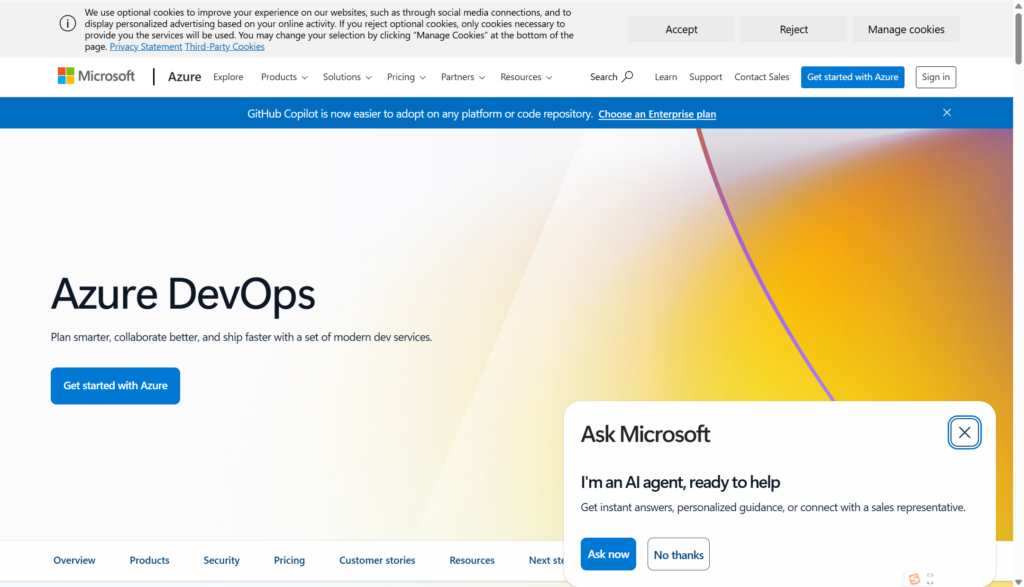Click the Ask now button
Screen dimensions: 1024x587
tap(608, 554)
